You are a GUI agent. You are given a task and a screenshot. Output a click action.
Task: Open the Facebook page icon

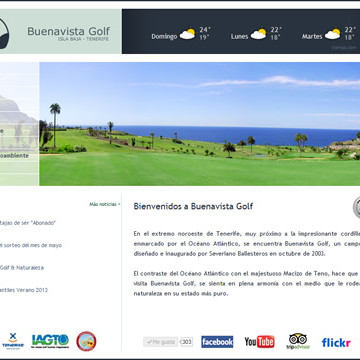point(217,342)
